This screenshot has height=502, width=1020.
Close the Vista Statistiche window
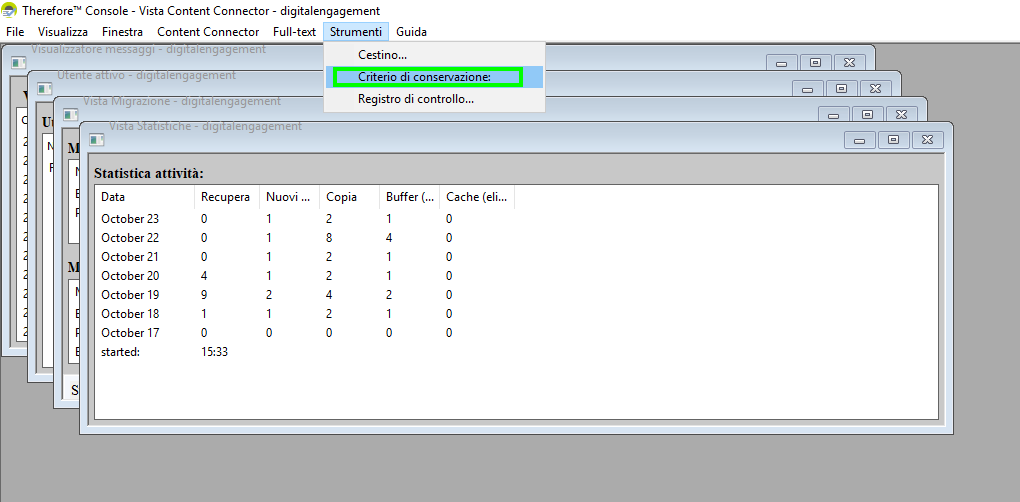[x=928, y=140]
